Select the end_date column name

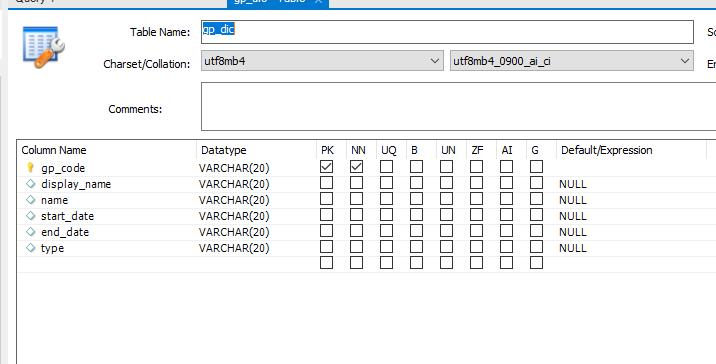[x=65, y=232]
